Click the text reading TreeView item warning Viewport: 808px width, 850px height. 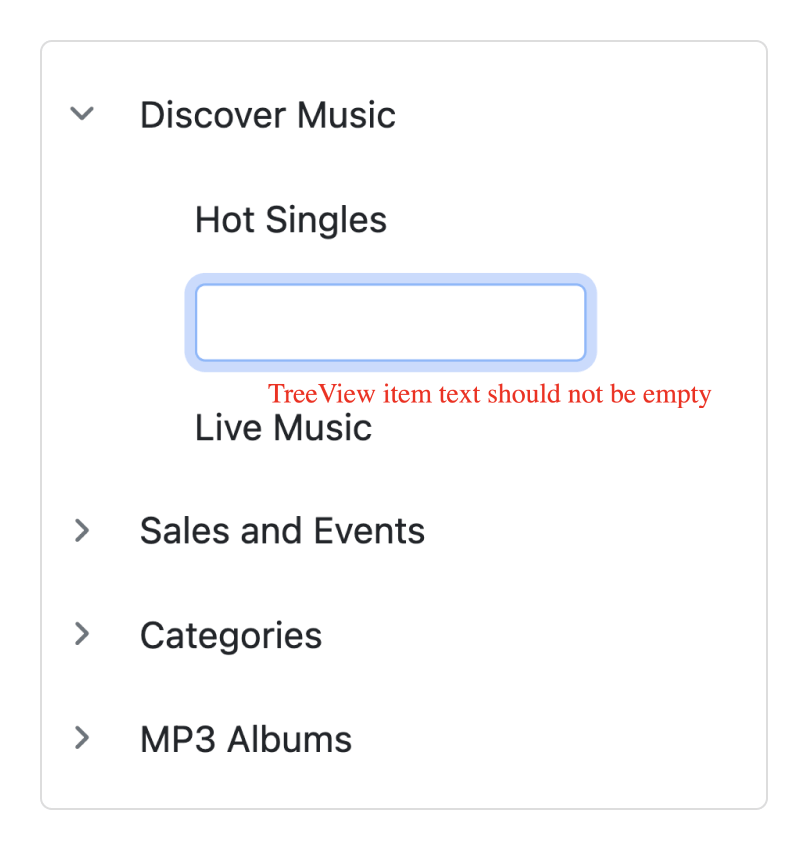click(488, 394)
